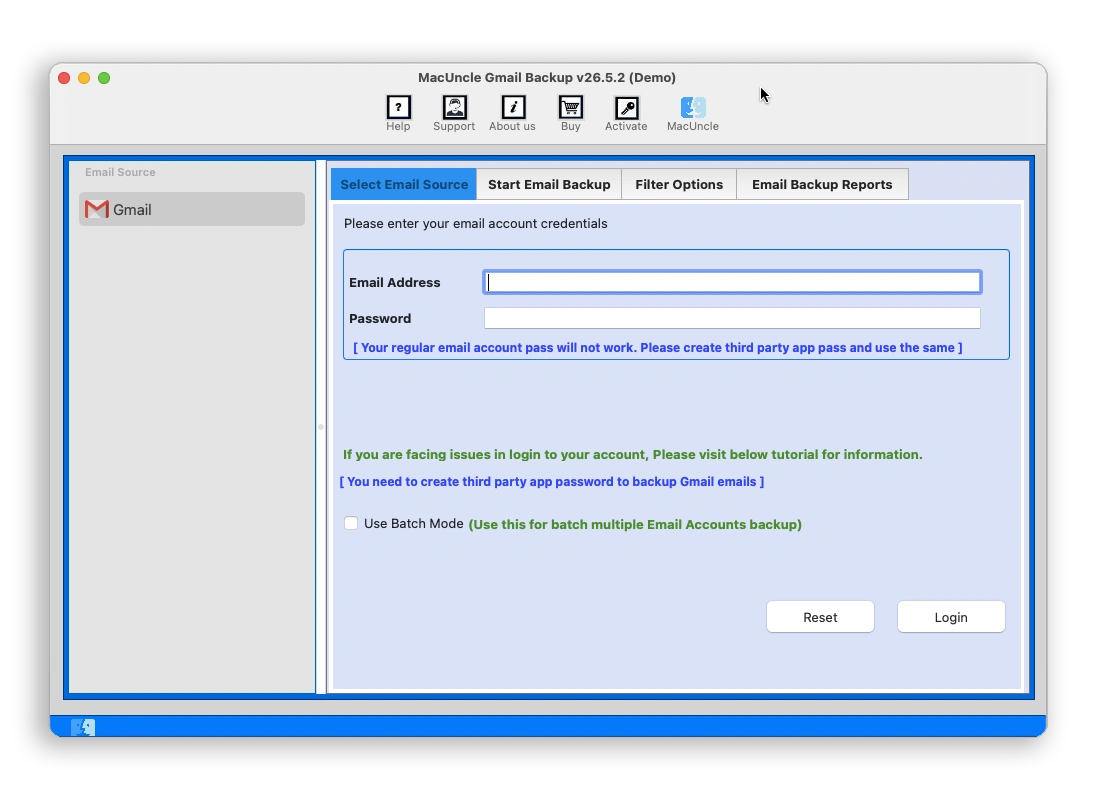Focus the Email Address input field
This screenshot has width=1096, height=799.
(732, 282)
